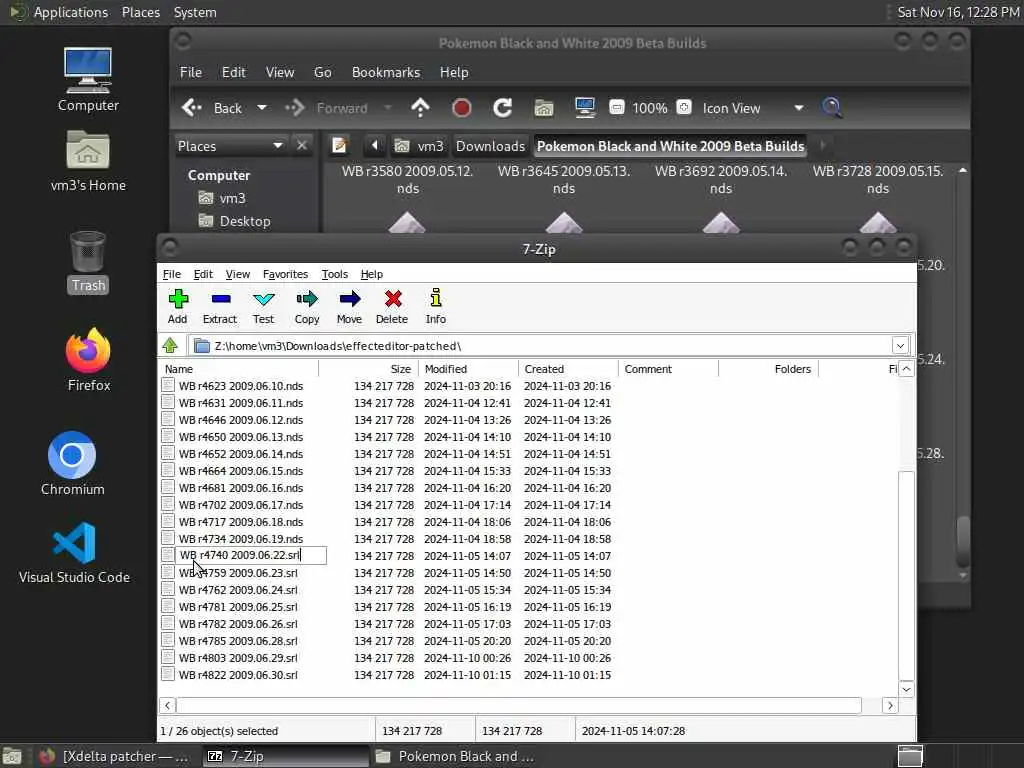Open Bookmarks menu in file manager
Screen dimensions: 1024x768
pyautogui.click(x=386, y=72)
